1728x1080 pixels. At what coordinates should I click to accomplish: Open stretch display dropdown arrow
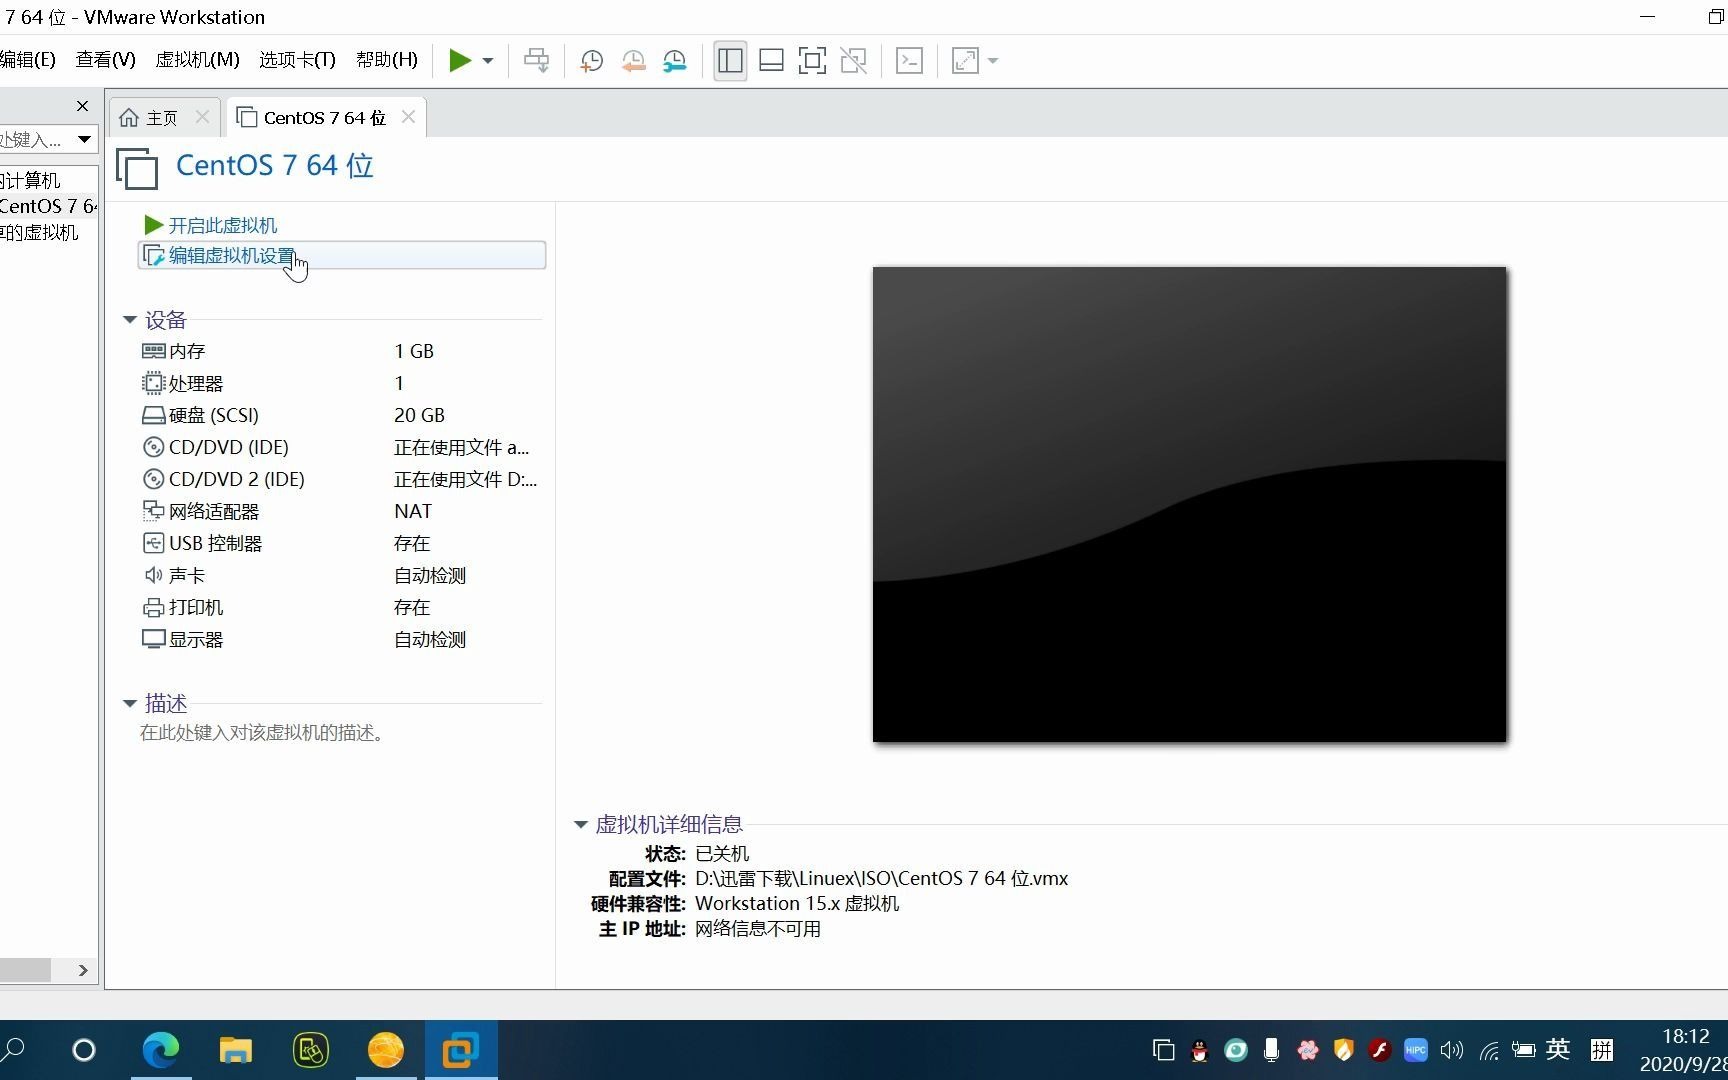point(993,61)
